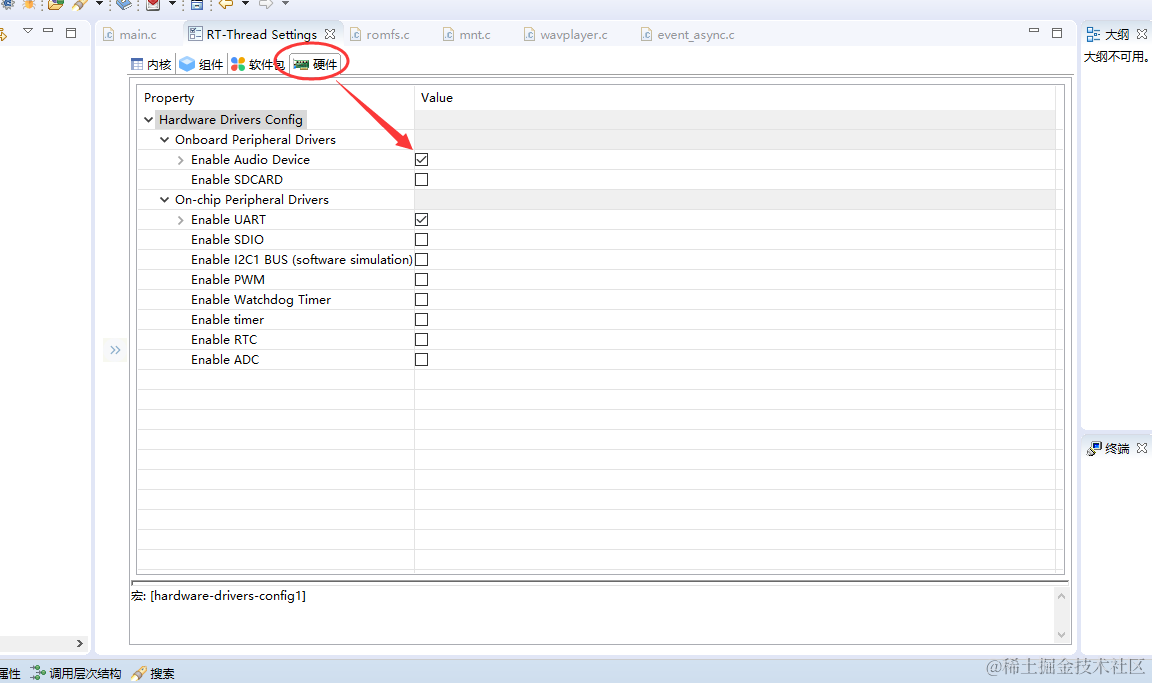Click the Value column header

(436, 98)
